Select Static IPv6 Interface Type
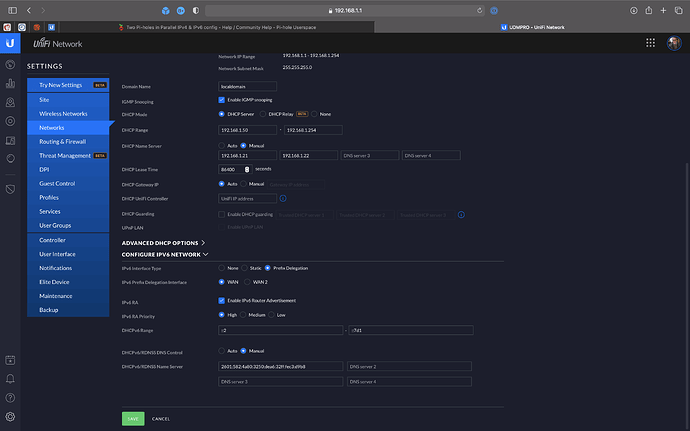The width and height of the screenshot is (690, 431). (x=244, y=268)
